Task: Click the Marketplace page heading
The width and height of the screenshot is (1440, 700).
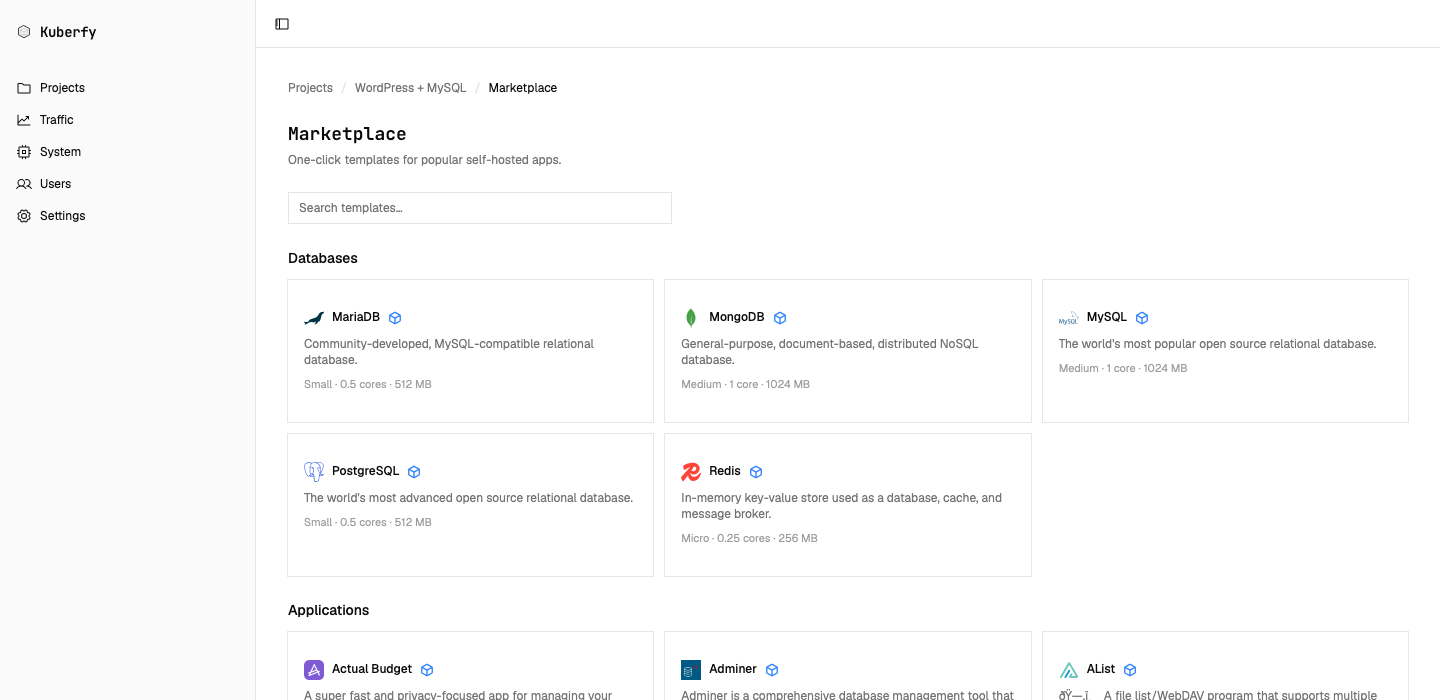Action: tap(347, 134)
